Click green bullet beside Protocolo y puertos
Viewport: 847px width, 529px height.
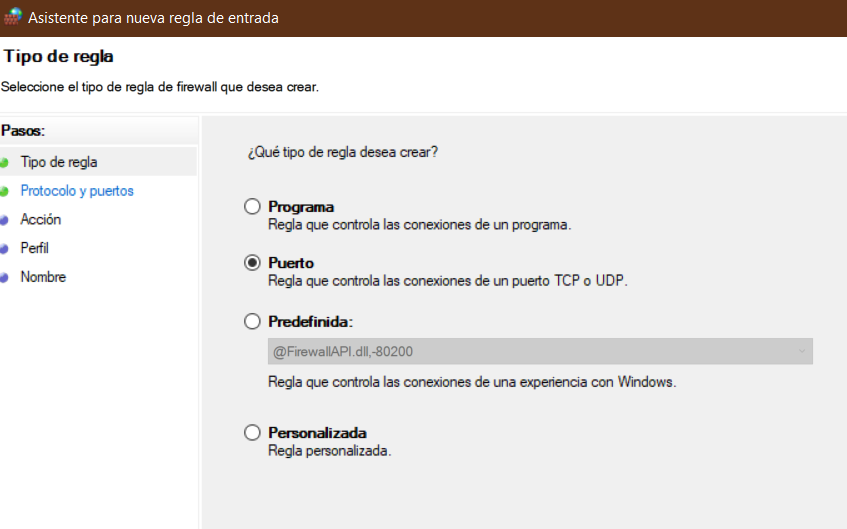(4, 191)
